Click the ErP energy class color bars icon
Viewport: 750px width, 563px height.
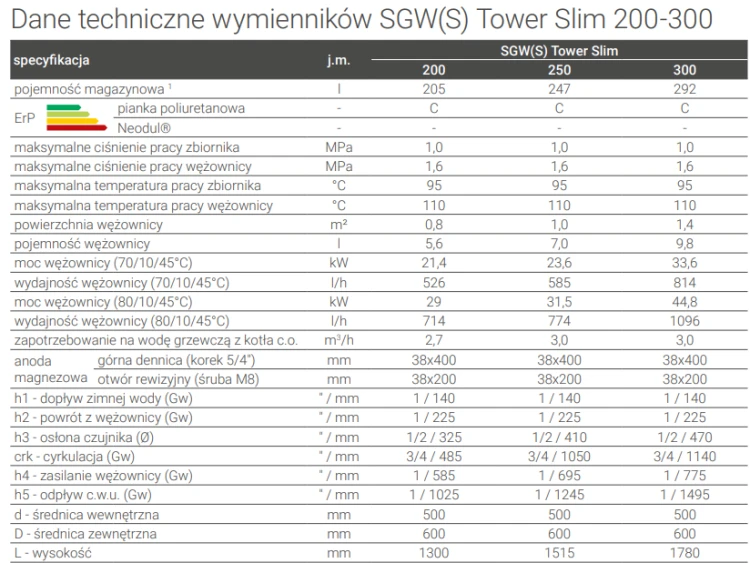point(77,118)
